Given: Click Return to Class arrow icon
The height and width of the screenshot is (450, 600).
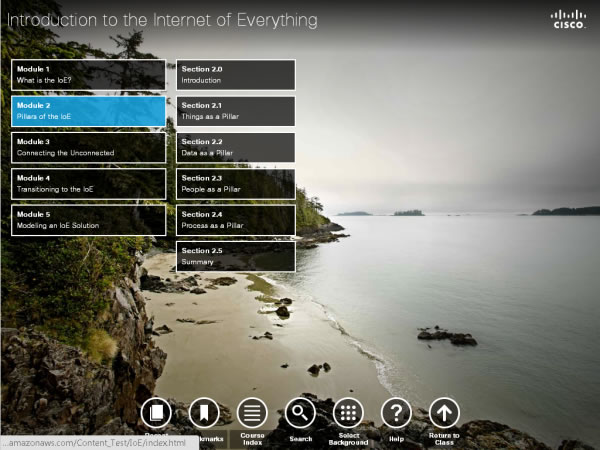Looking at the screenshot, I should tap(444, 413).
